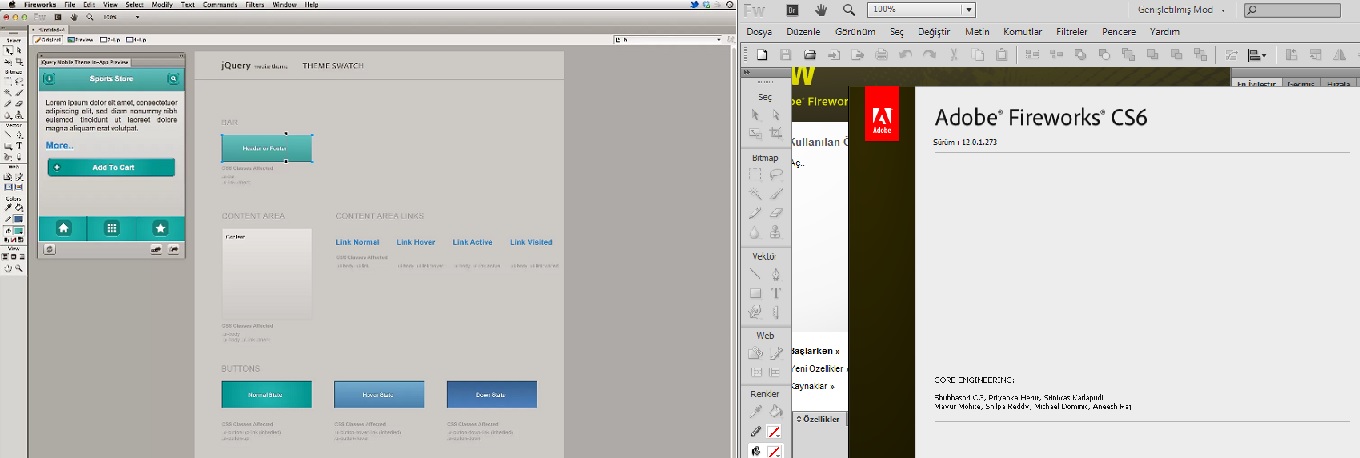Click the Link Normal sample link
The image size is (1360, 458).
[357, 242]
